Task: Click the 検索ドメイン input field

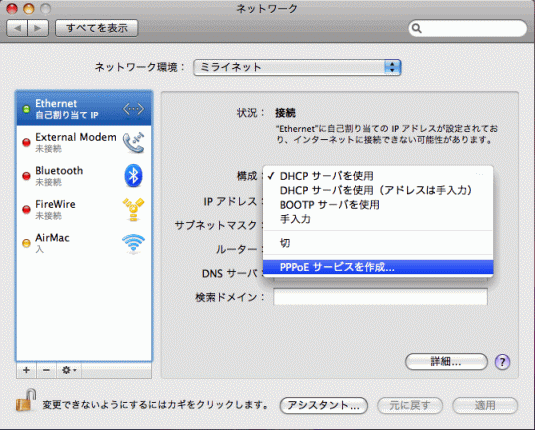Action: (x=380, y=297)
